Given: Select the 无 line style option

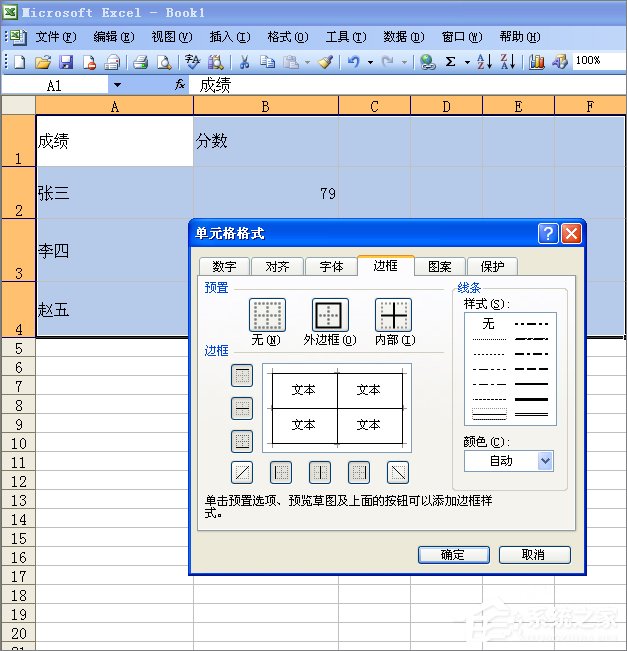Looking at the screenshot, I should pos(488,324).
